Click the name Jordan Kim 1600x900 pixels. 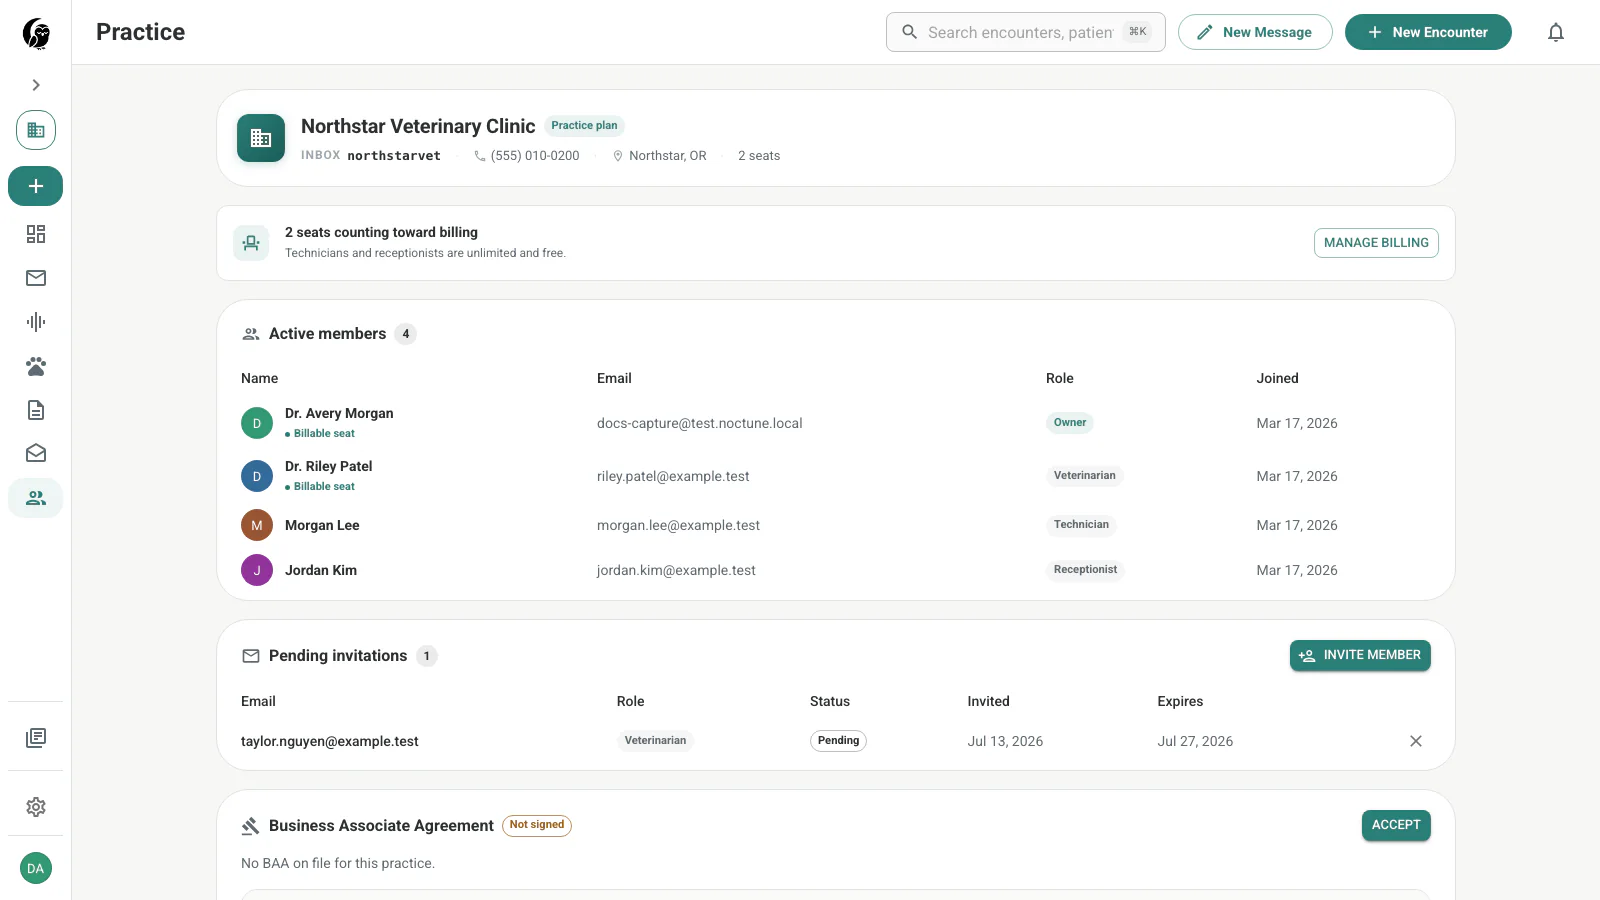tap(321, 570)
